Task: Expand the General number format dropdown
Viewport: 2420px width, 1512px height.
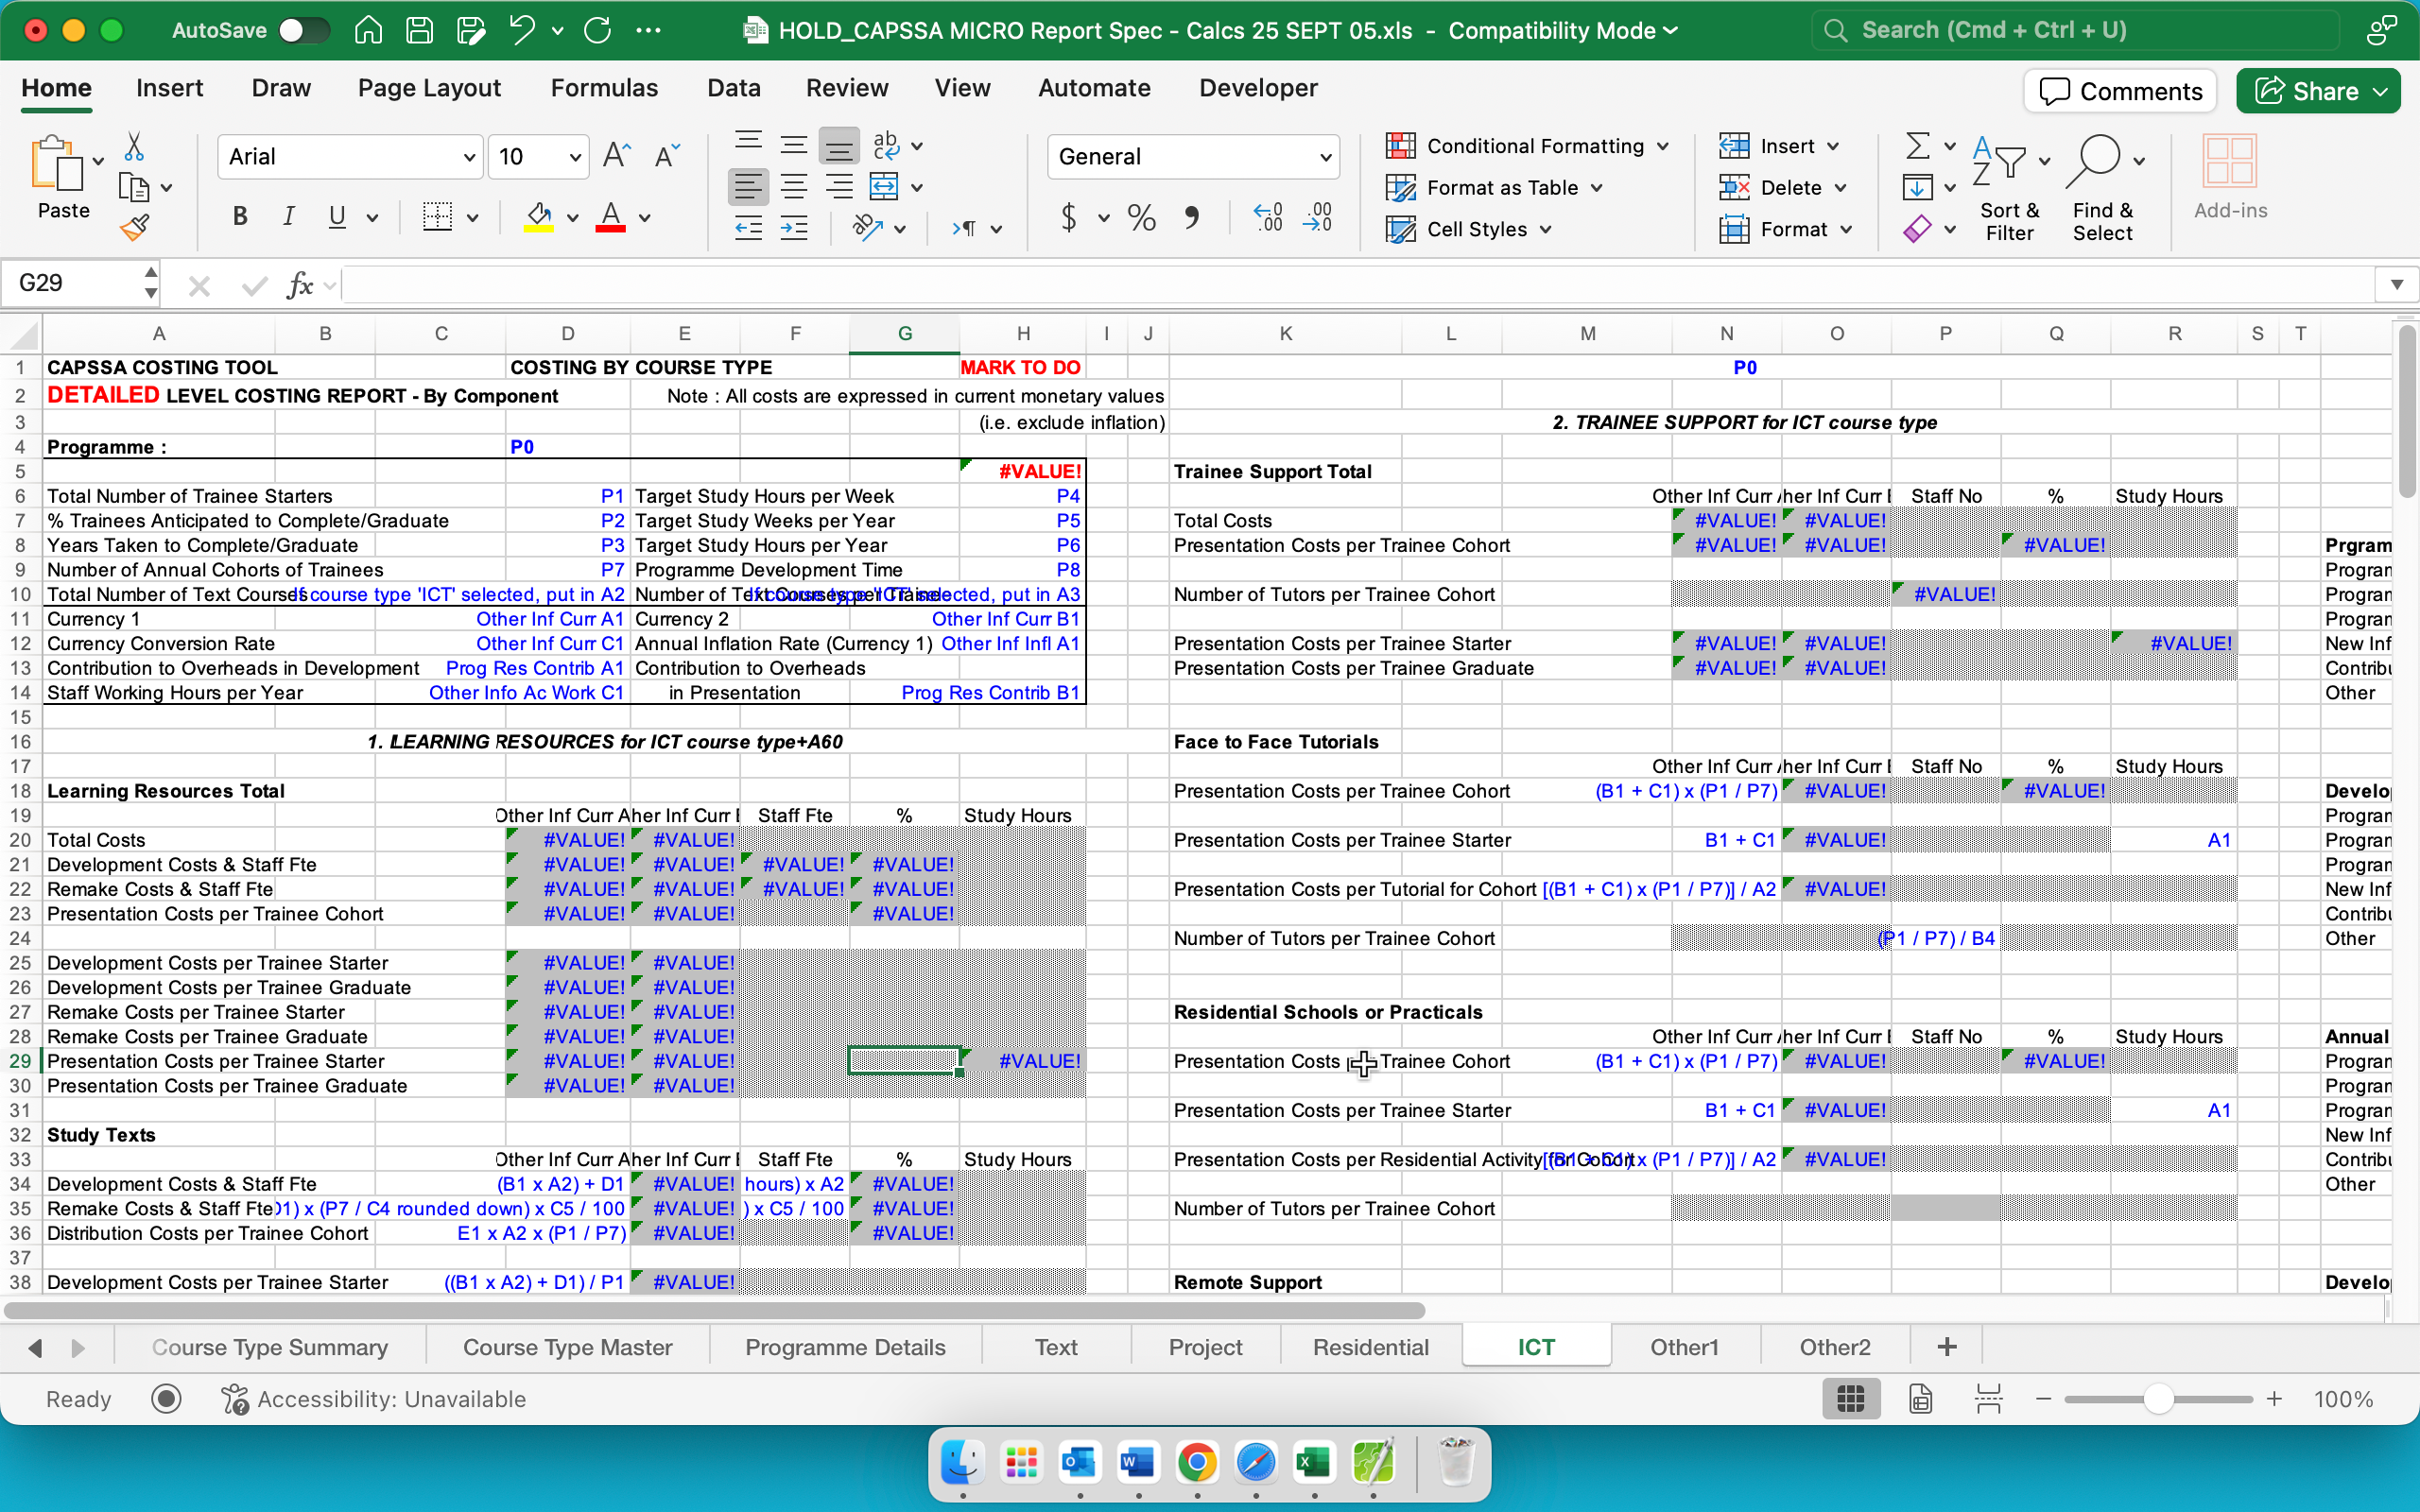Action: [x=1325, y=157]
